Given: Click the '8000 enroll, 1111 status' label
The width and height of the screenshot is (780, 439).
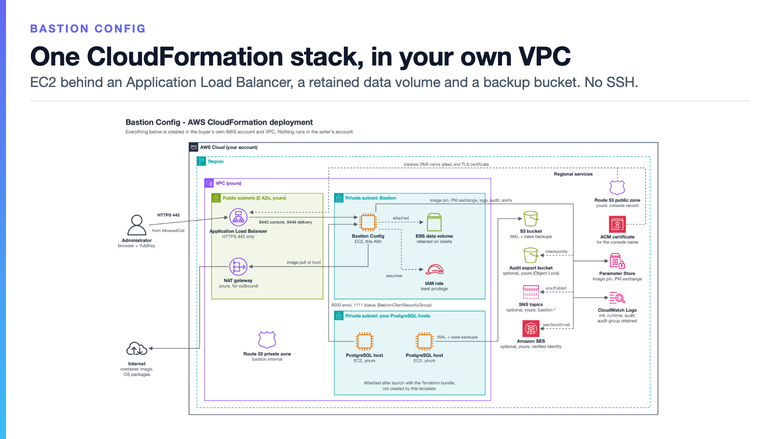Looking at the screenshot, I should coord(381,305).
